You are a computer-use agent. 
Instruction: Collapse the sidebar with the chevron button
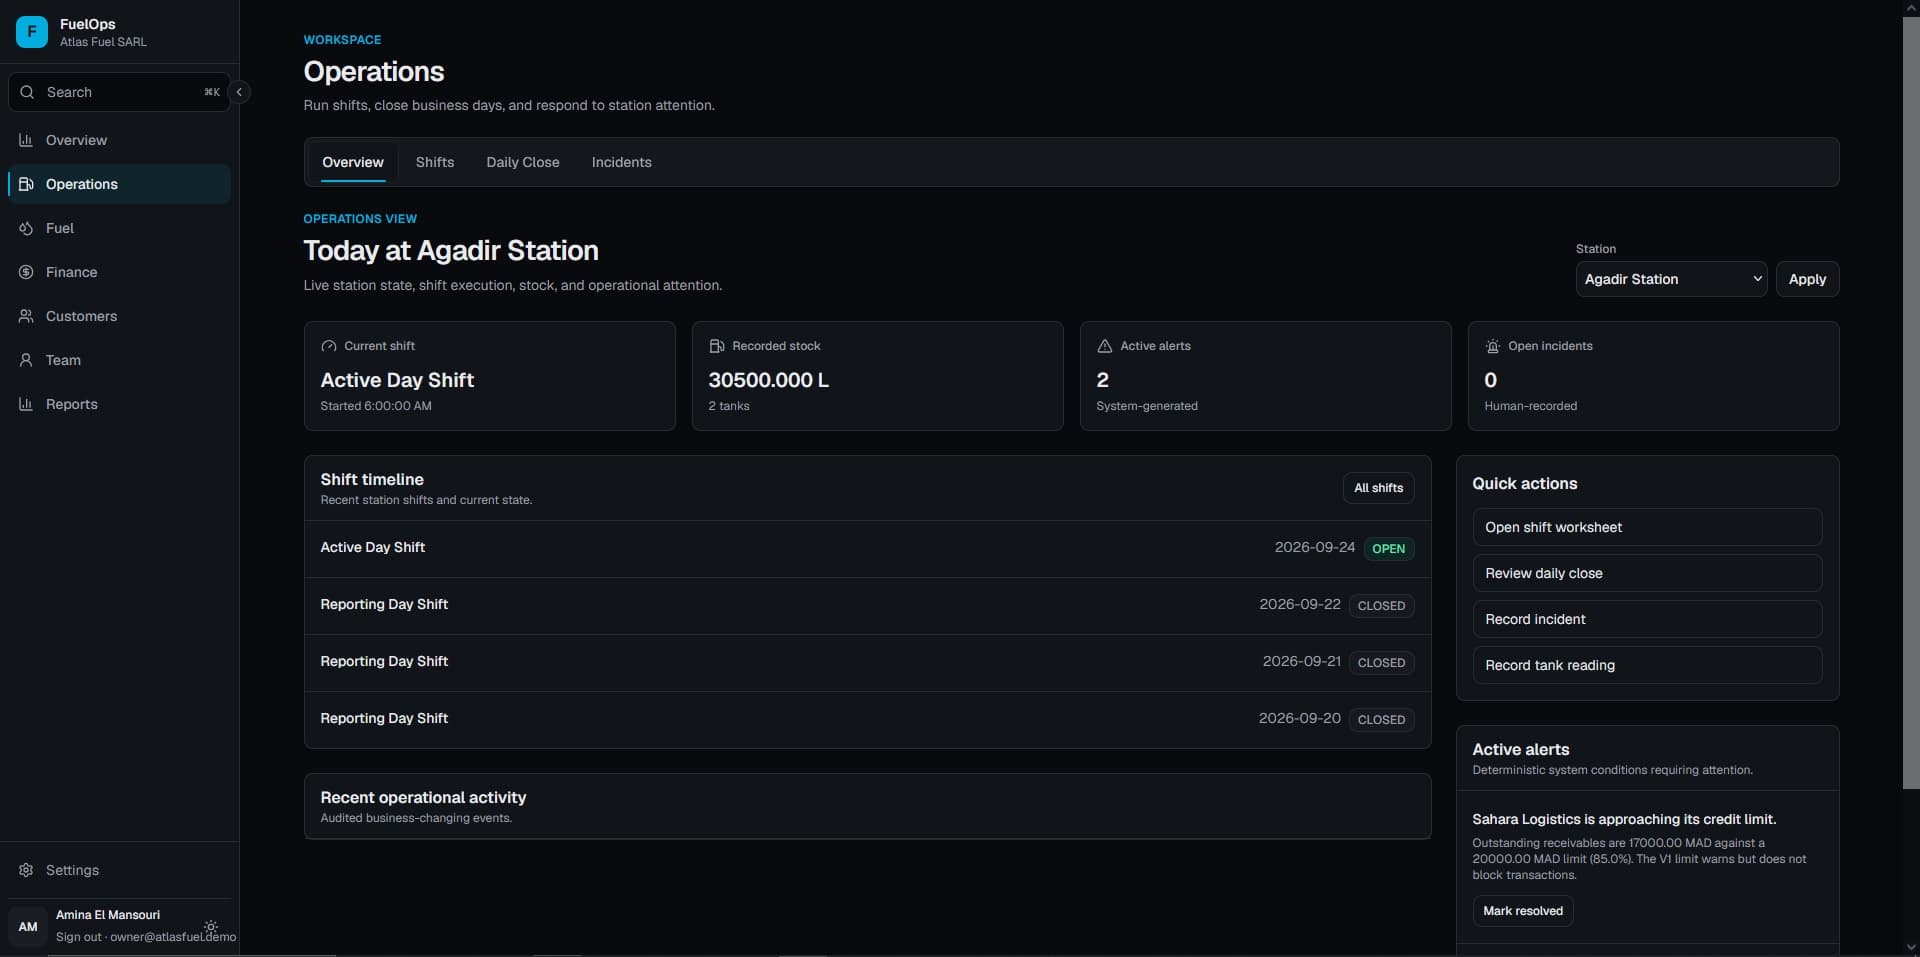[x=239, y=92]
